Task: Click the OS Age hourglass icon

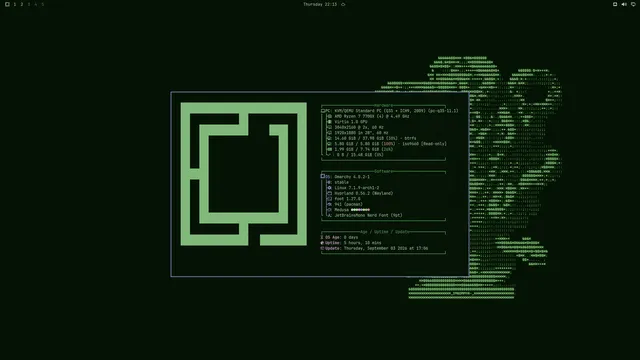Action: coord(322,237)
